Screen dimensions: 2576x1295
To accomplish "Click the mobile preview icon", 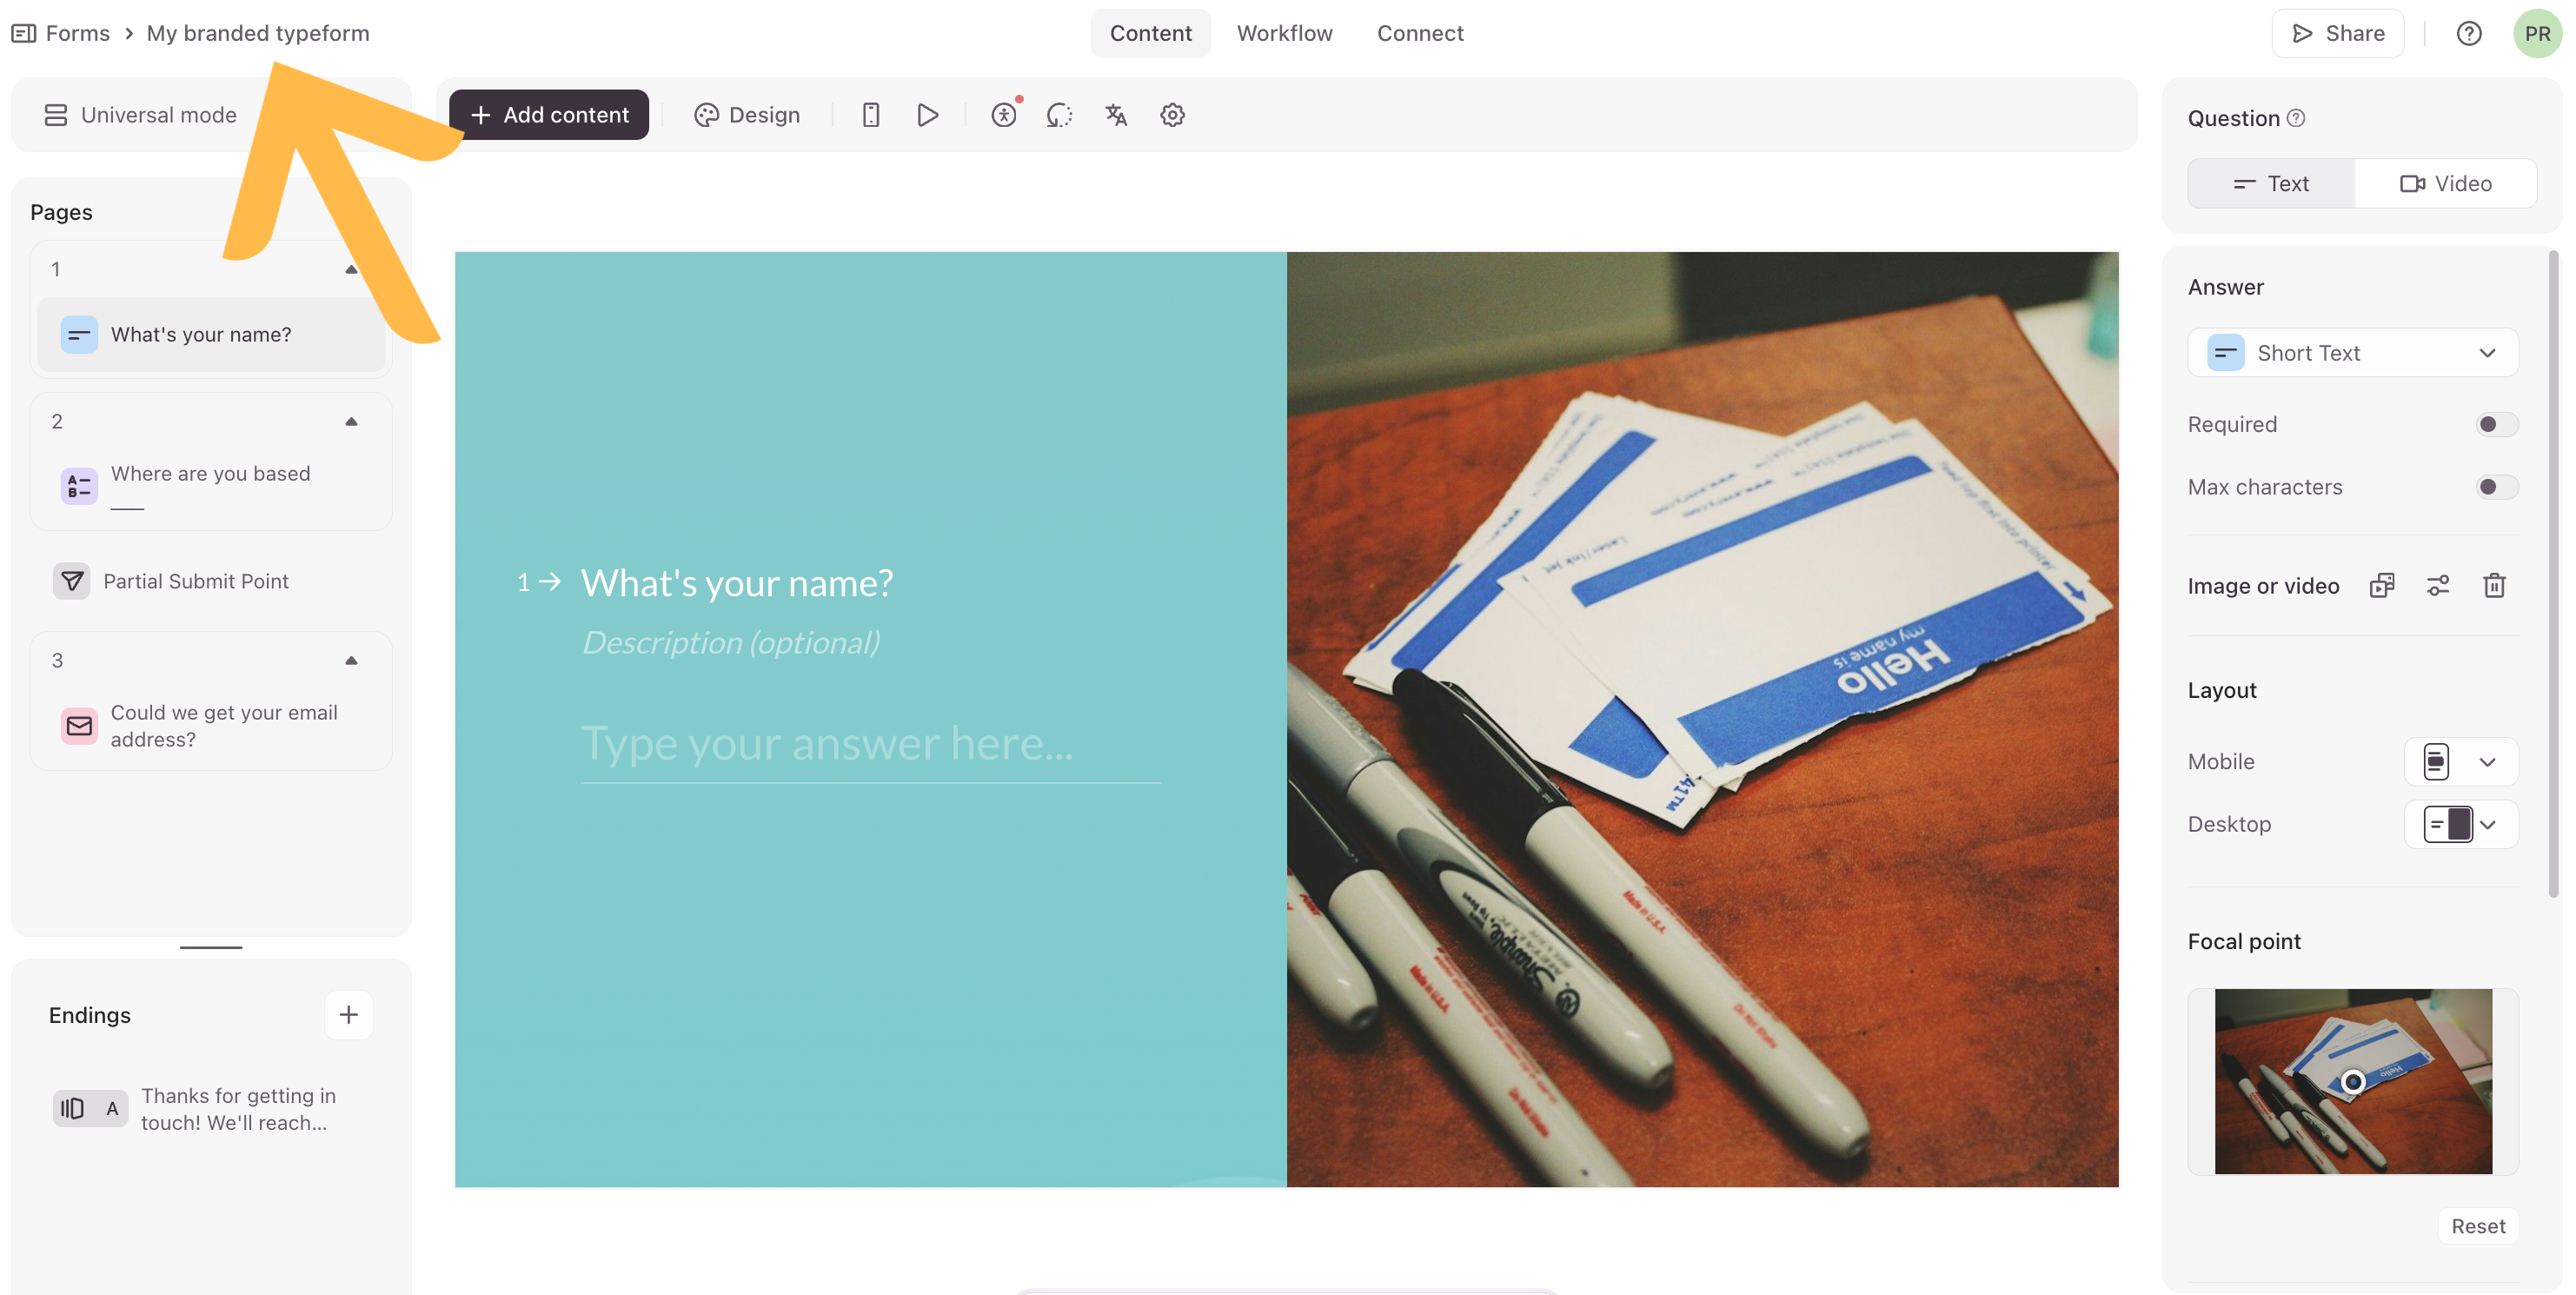I will tap(870, 115).
